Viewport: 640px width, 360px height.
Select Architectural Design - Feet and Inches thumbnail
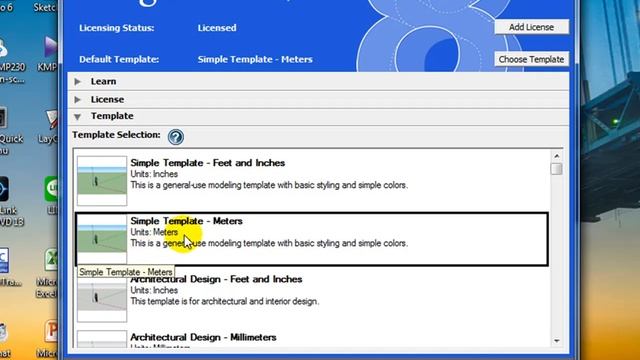[x=102, y=299]
